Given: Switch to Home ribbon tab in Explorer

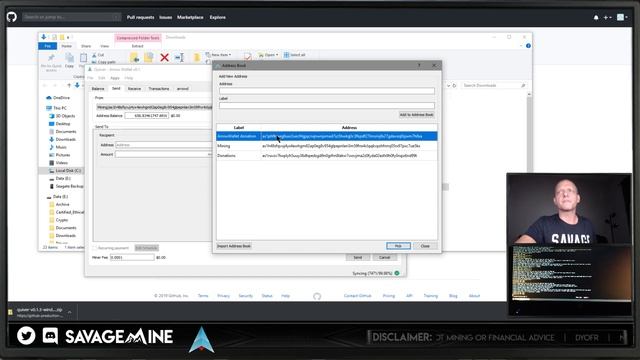Looking at the screenshot, I should point(67,46).
